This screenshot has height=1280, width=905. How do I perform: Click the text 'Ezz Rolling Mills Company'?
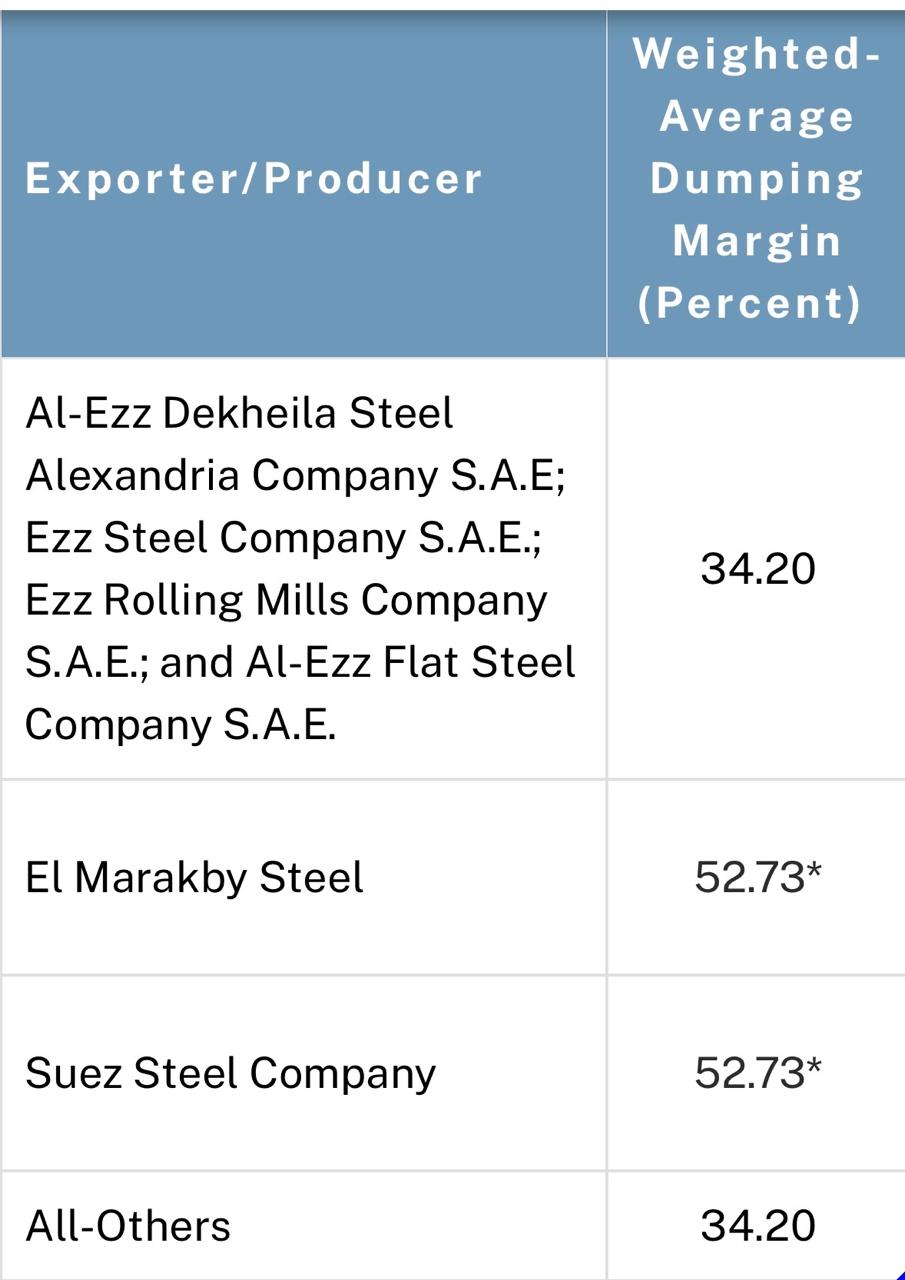pyautogui.click(x=286, y=600)
